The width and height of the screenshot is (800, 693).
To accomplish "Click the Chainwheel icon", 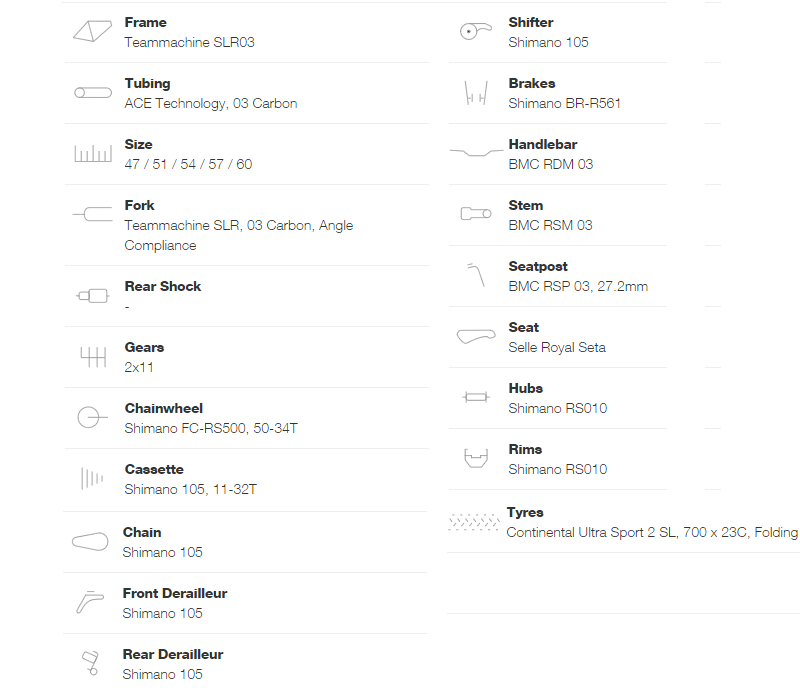I will click(x=92, y=417).
